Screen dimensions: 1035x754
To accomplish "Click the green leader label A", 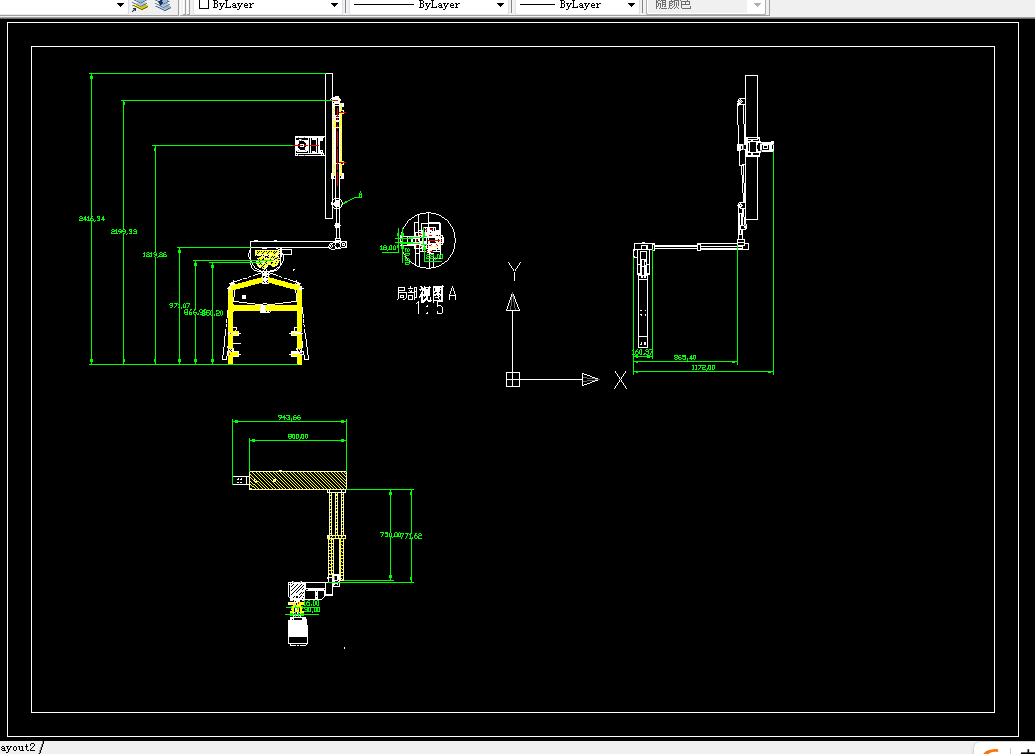I will (x=360, y=195).
